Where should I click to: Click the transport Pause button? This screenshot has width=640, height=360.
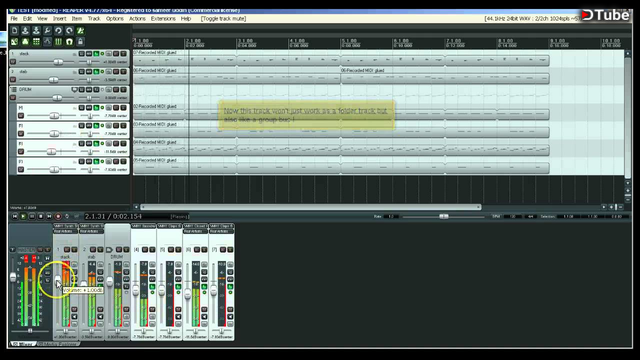coord(32,216)
